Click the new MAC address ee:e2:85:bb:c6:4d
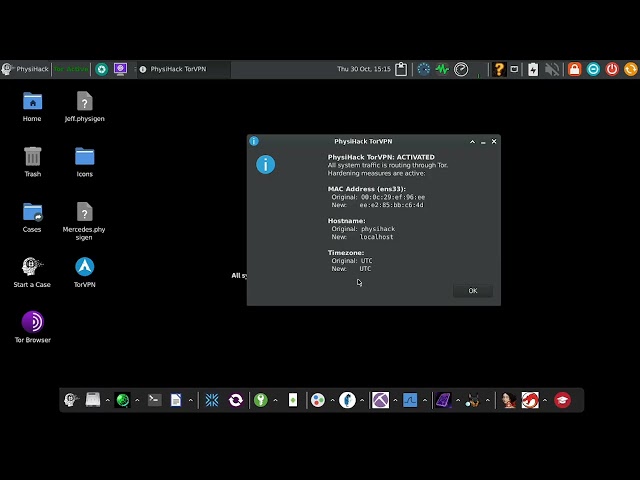Image resolution: width=640 pixels, height=480 pixels. 391,205
